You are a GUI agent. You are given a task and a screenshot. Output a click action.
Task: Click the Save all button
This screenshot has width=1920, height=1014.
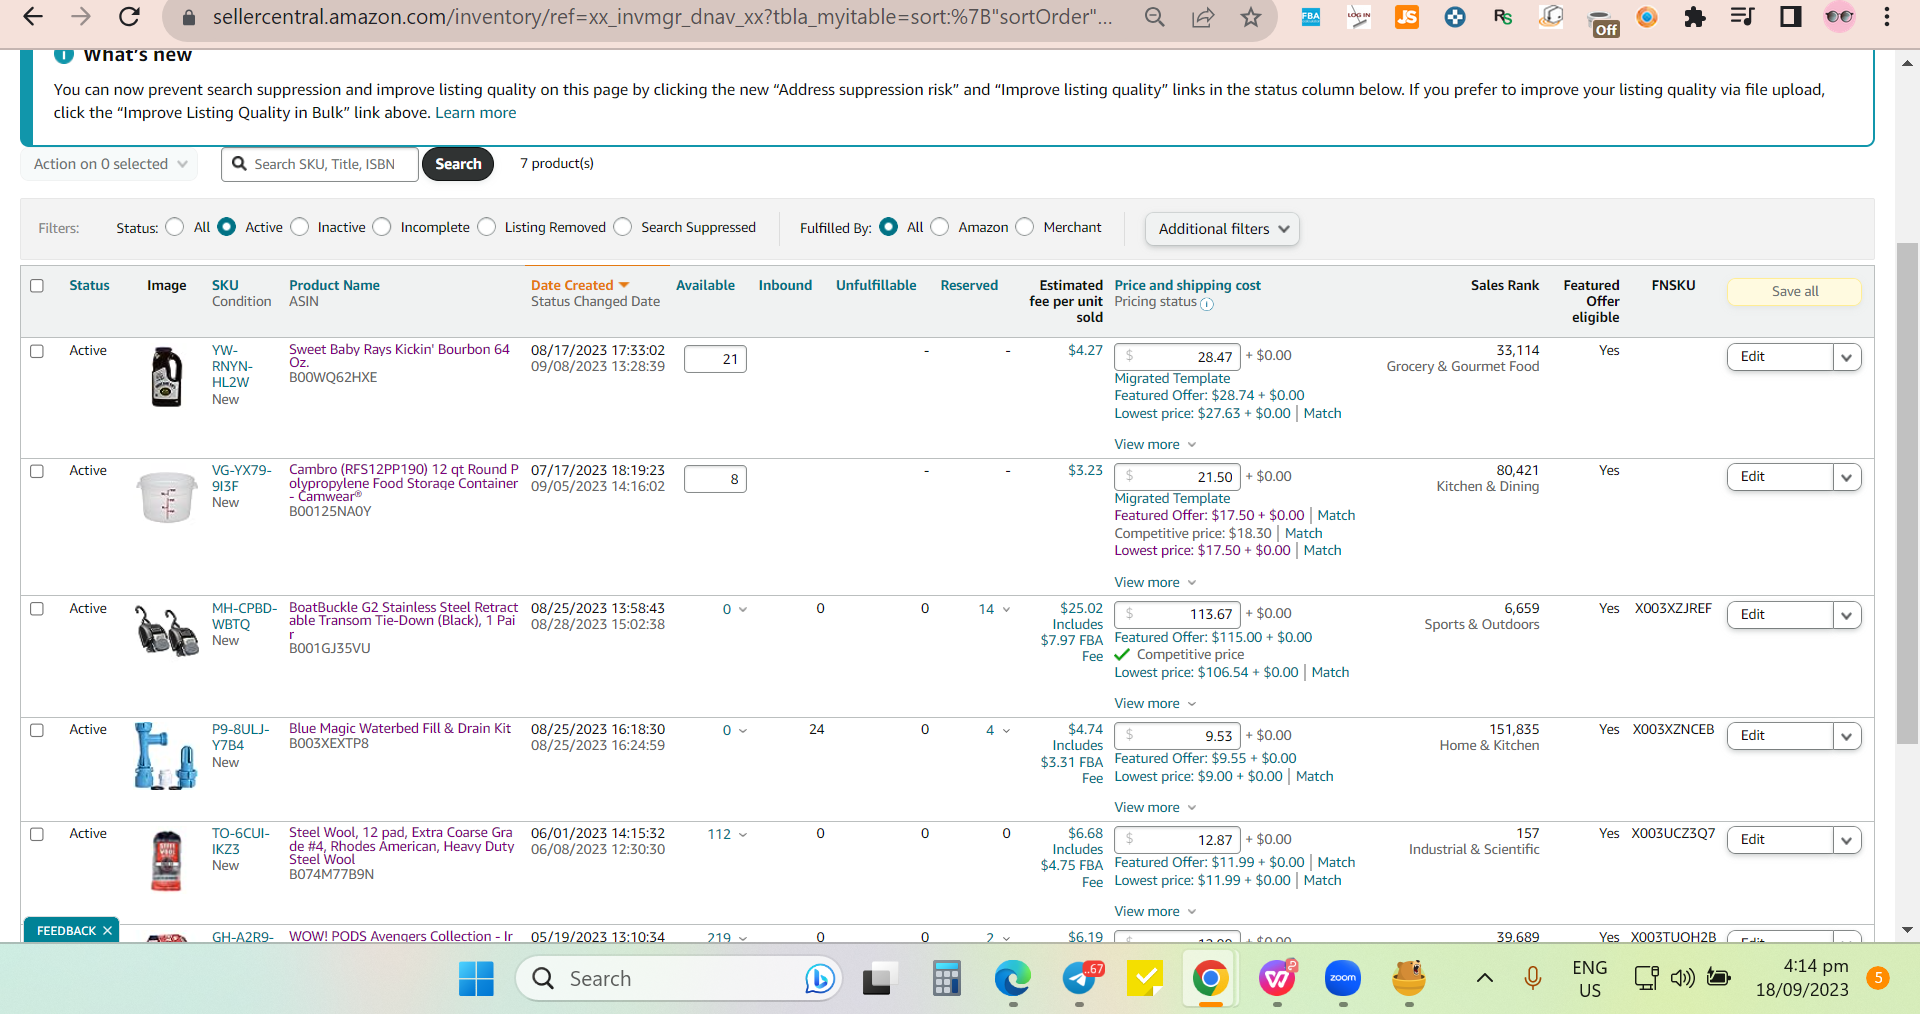pos(1794,291)
